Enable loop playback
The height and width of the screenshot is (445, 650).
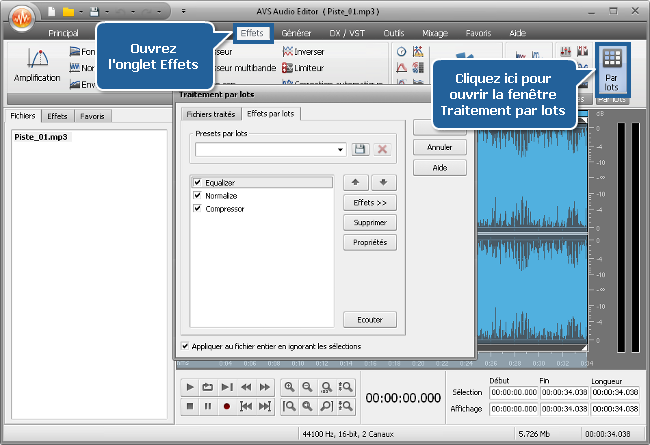pos(207,387)
